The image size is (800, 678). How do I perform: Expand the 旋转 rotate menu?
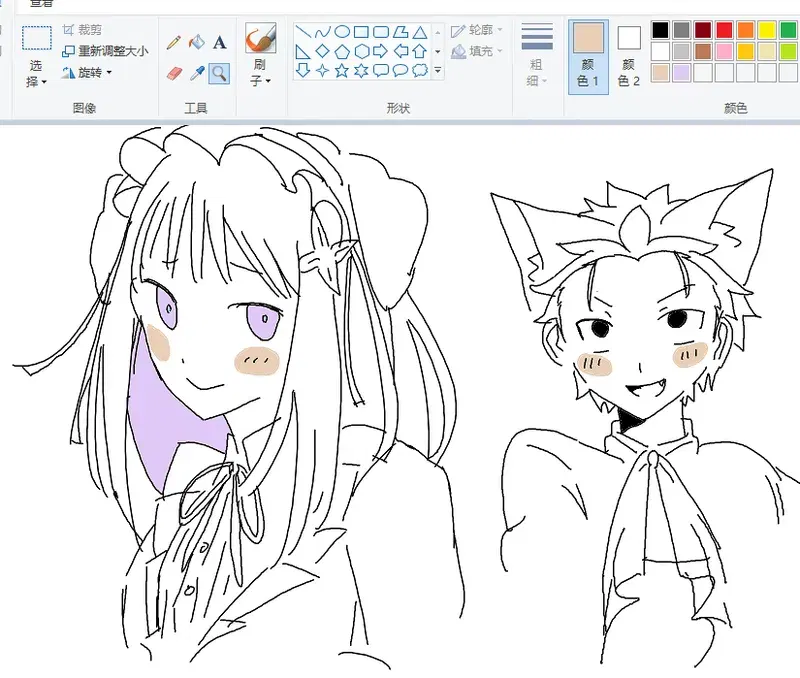click(86, 73)
